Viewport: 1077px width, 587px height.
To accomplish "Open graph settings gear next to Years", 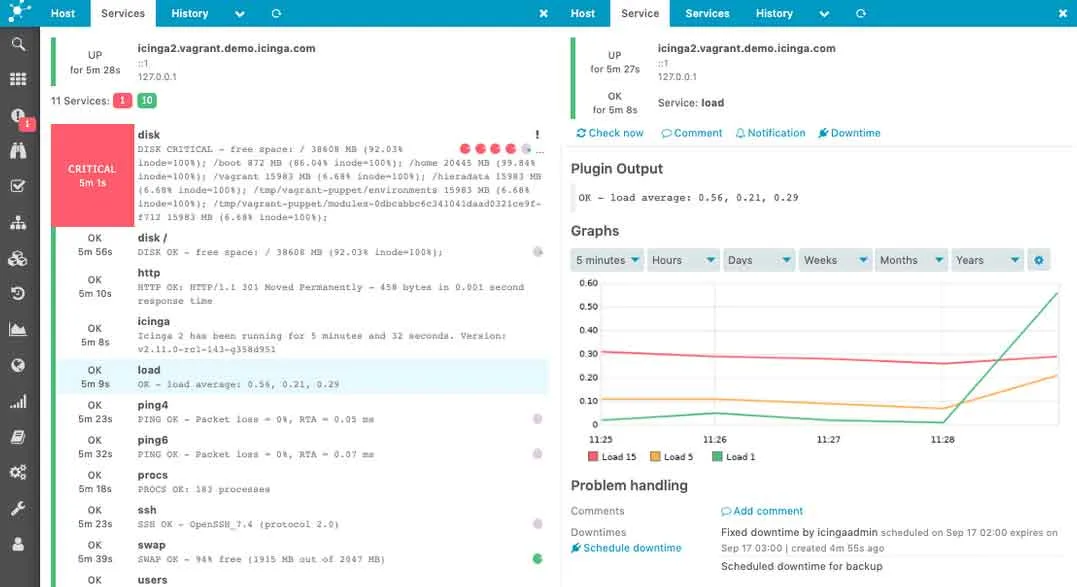I will point(1039,260).
